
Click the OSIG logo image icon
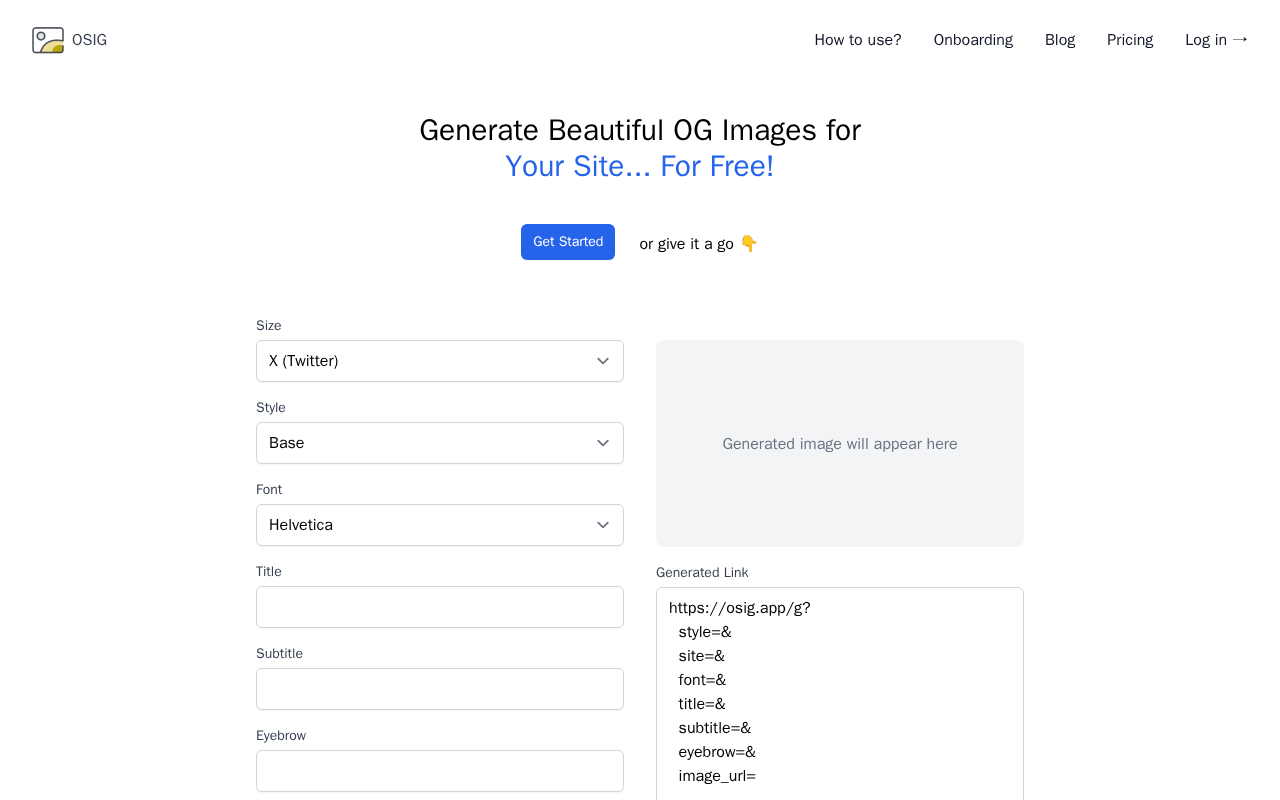coord(48,40)
